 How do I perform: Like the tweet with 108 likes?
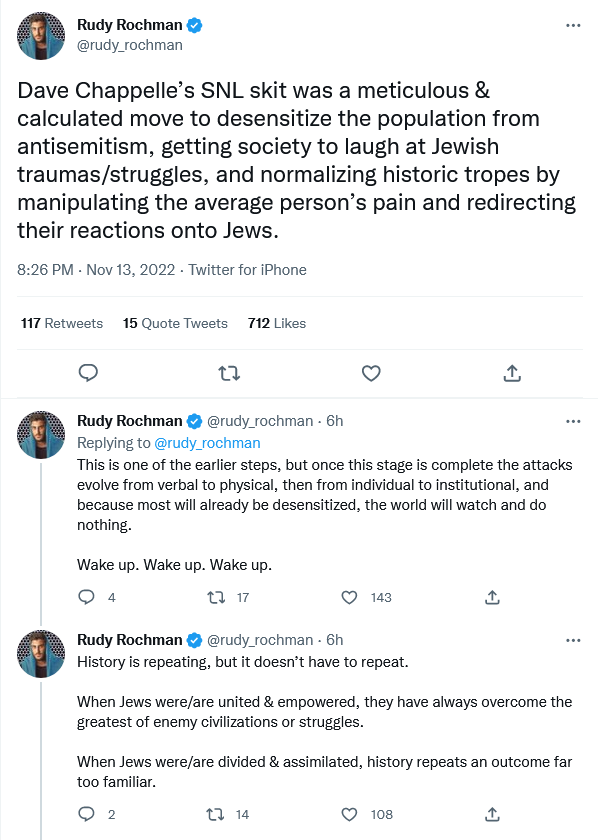coord(349,814)
